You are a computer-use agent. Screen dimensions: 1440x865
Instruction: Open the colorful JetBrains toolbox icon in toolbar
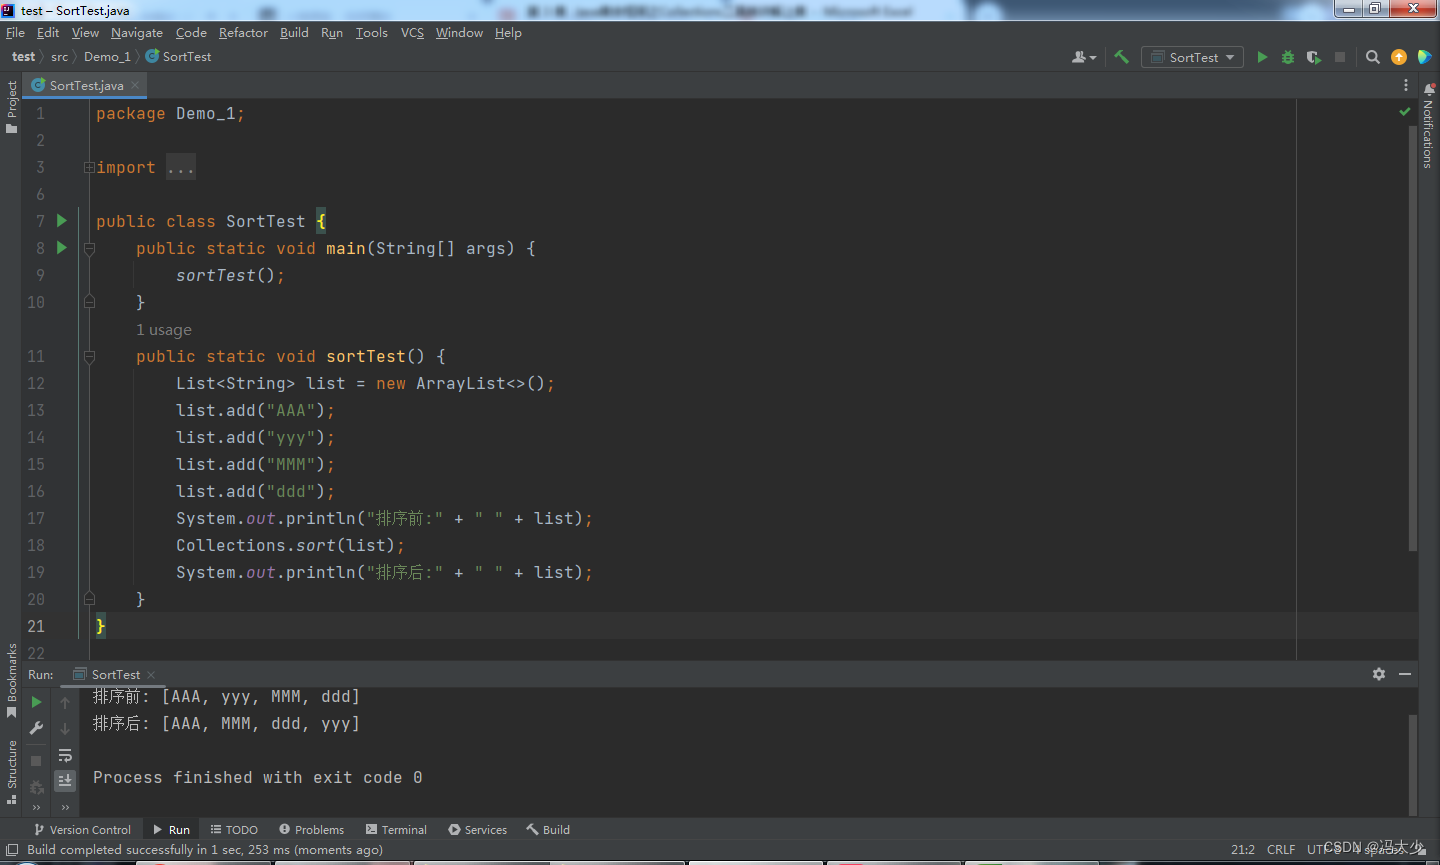[1425, 57]
